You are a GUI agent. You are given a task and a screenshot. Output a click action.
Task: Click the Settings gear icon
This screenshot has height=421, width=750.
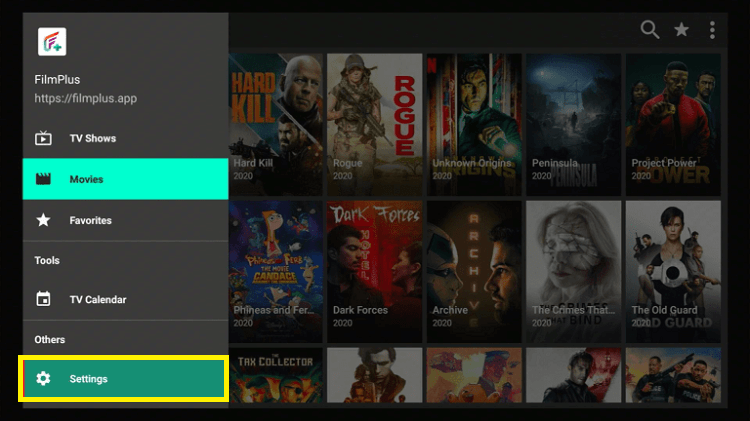[43, 378]
